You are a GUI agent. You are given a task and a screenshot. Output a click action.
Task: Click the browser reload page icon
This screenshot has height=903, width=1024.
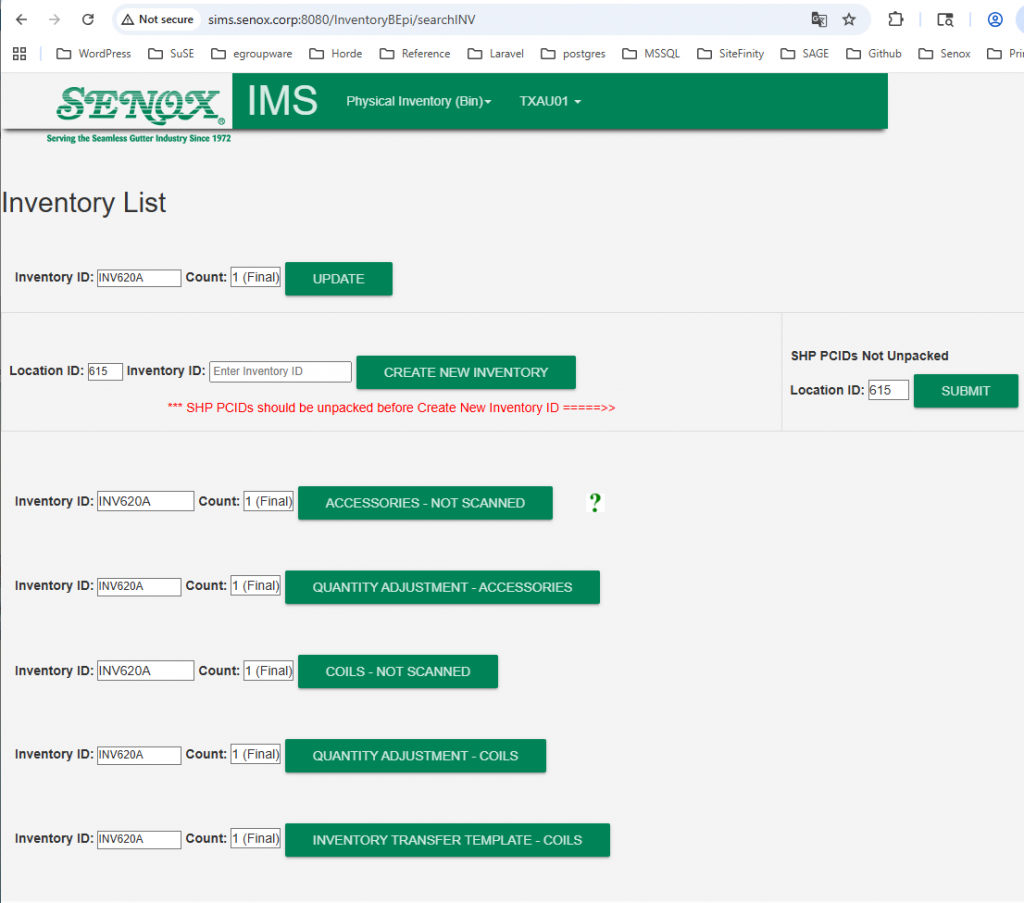coord(88,19)
